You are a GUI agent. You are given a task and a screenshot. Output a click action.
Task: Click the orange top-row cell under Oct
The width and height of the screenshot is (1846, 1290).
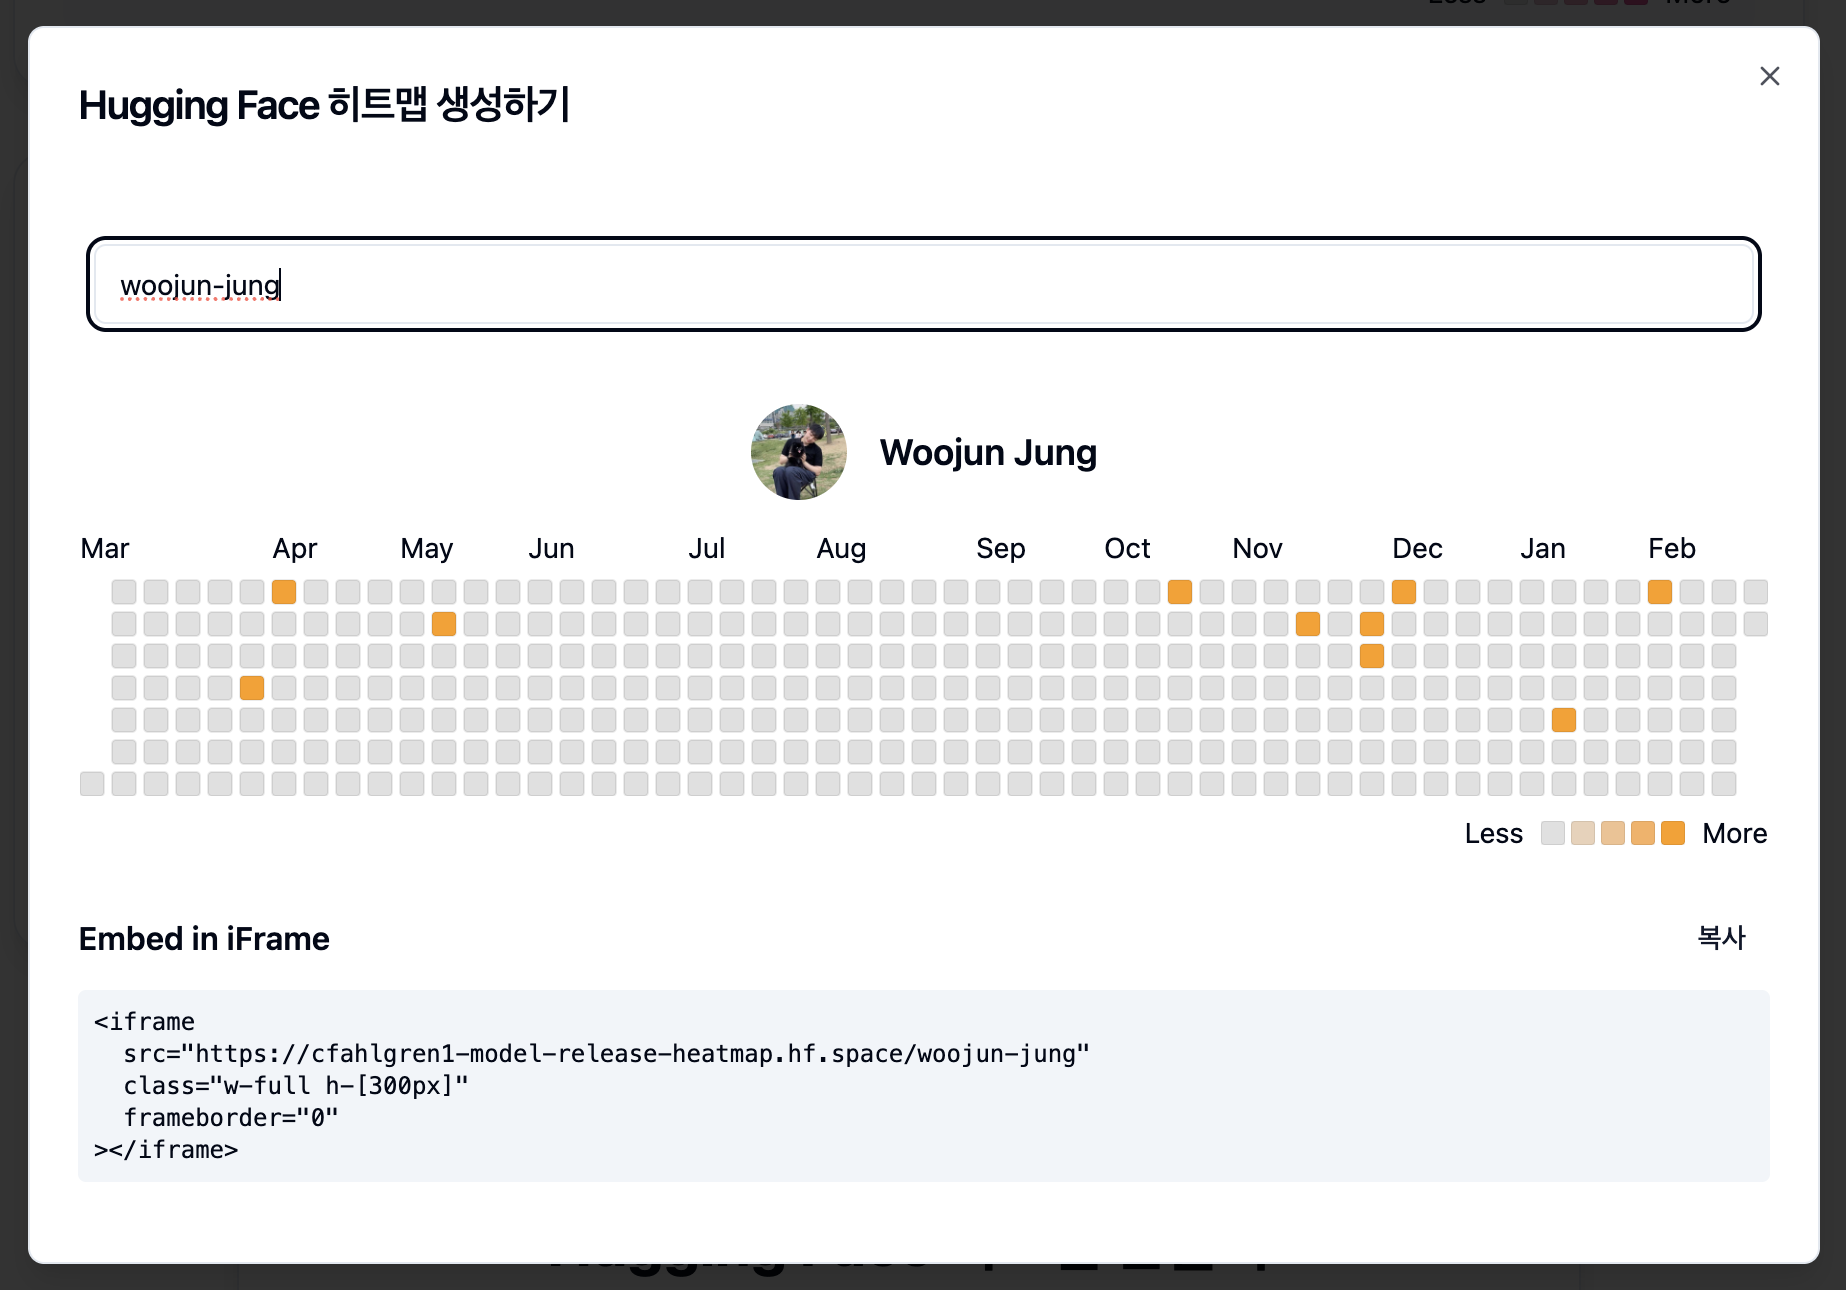pos(1180,592)
